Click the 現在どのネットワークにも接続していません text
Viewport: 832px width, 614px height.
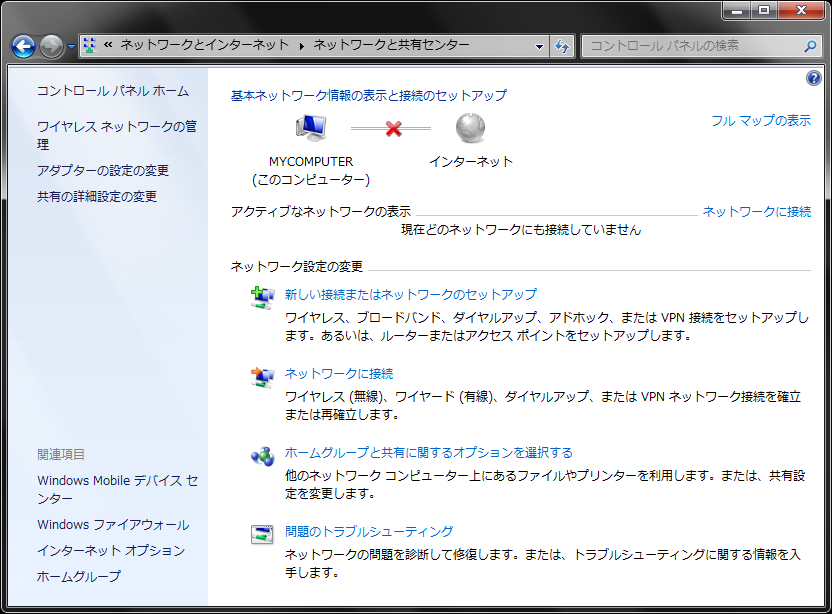[521, 229]
